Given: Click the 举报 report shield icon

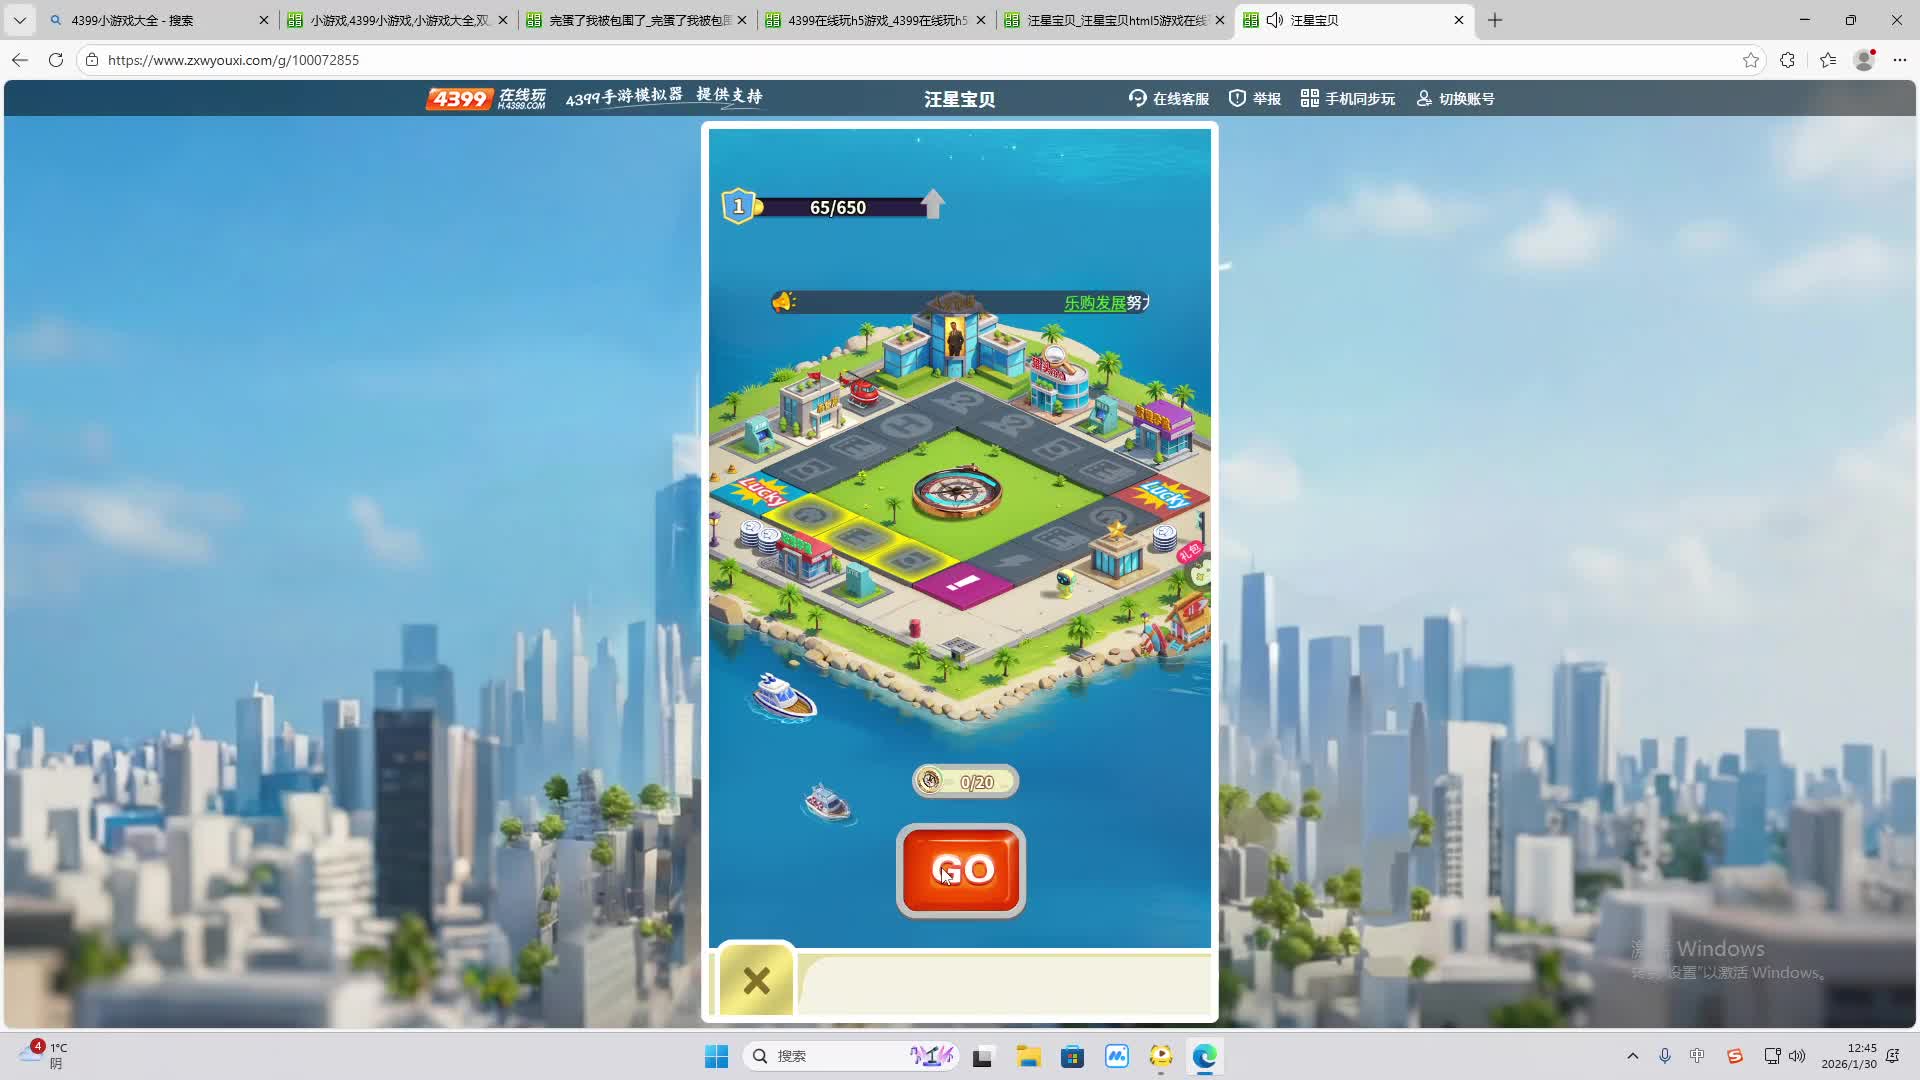Looking at the screenshot, I should (1238, 98).
